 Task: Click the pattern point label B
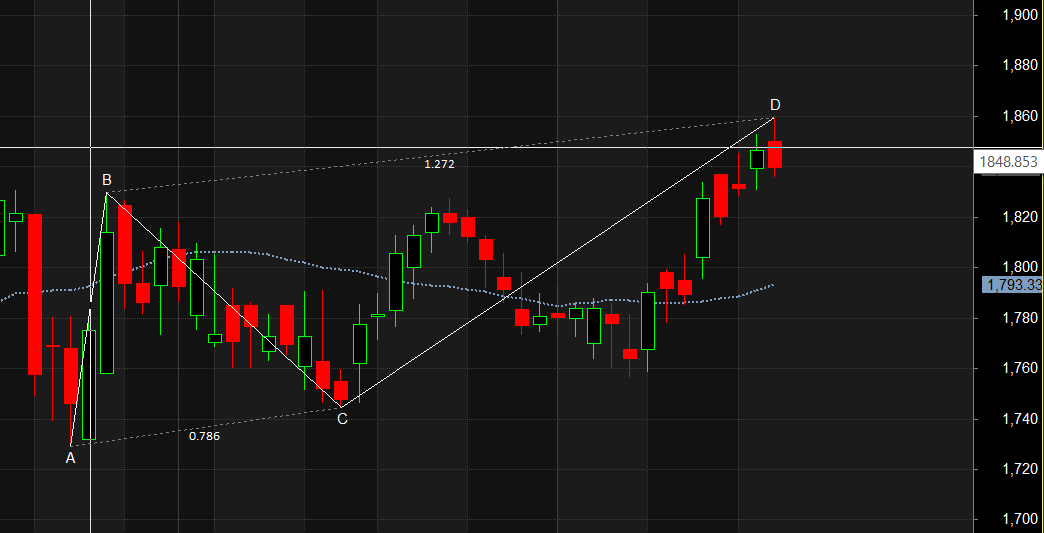pos(107,180)
